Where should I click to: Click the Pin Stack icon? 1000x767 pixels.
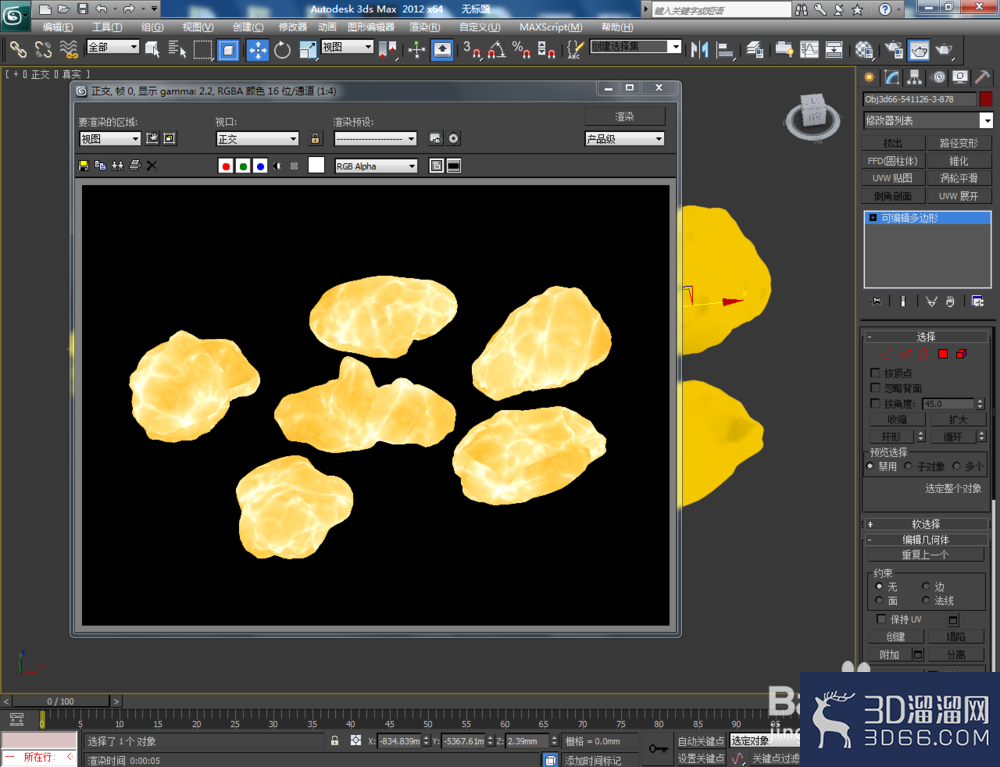(x=876, y=301)
